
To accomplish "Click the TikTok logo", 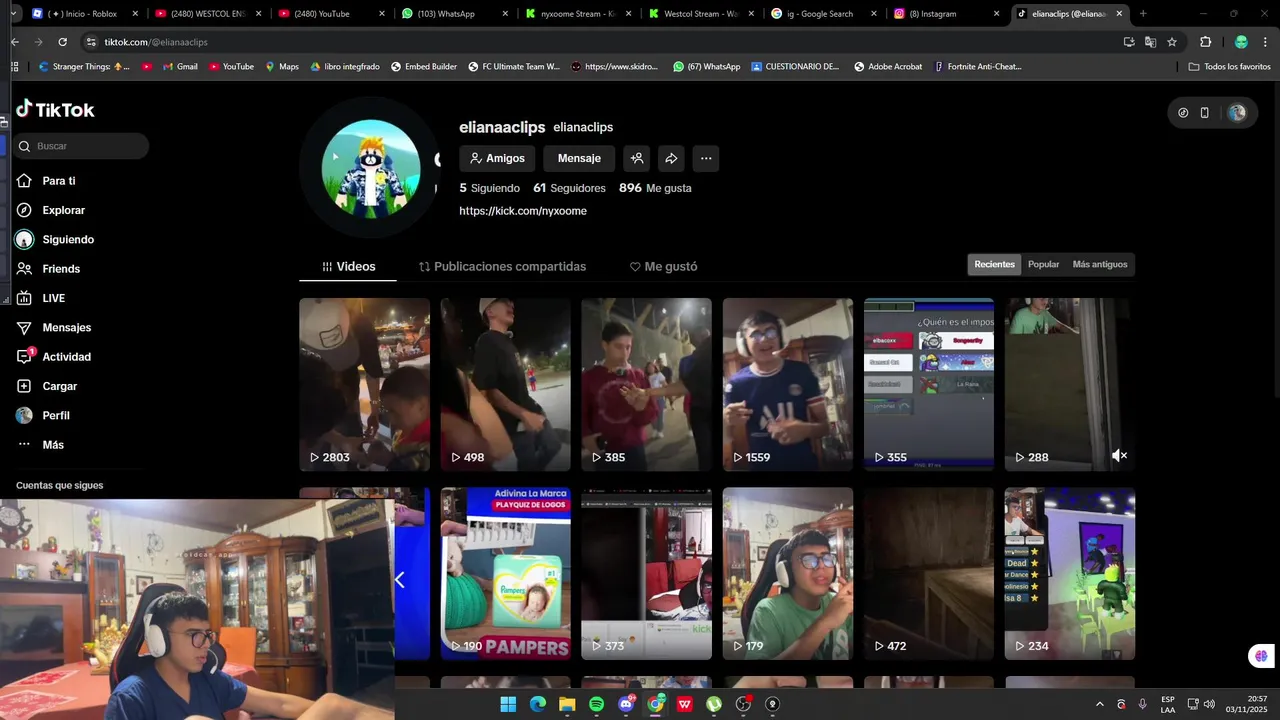I will 55,109.
